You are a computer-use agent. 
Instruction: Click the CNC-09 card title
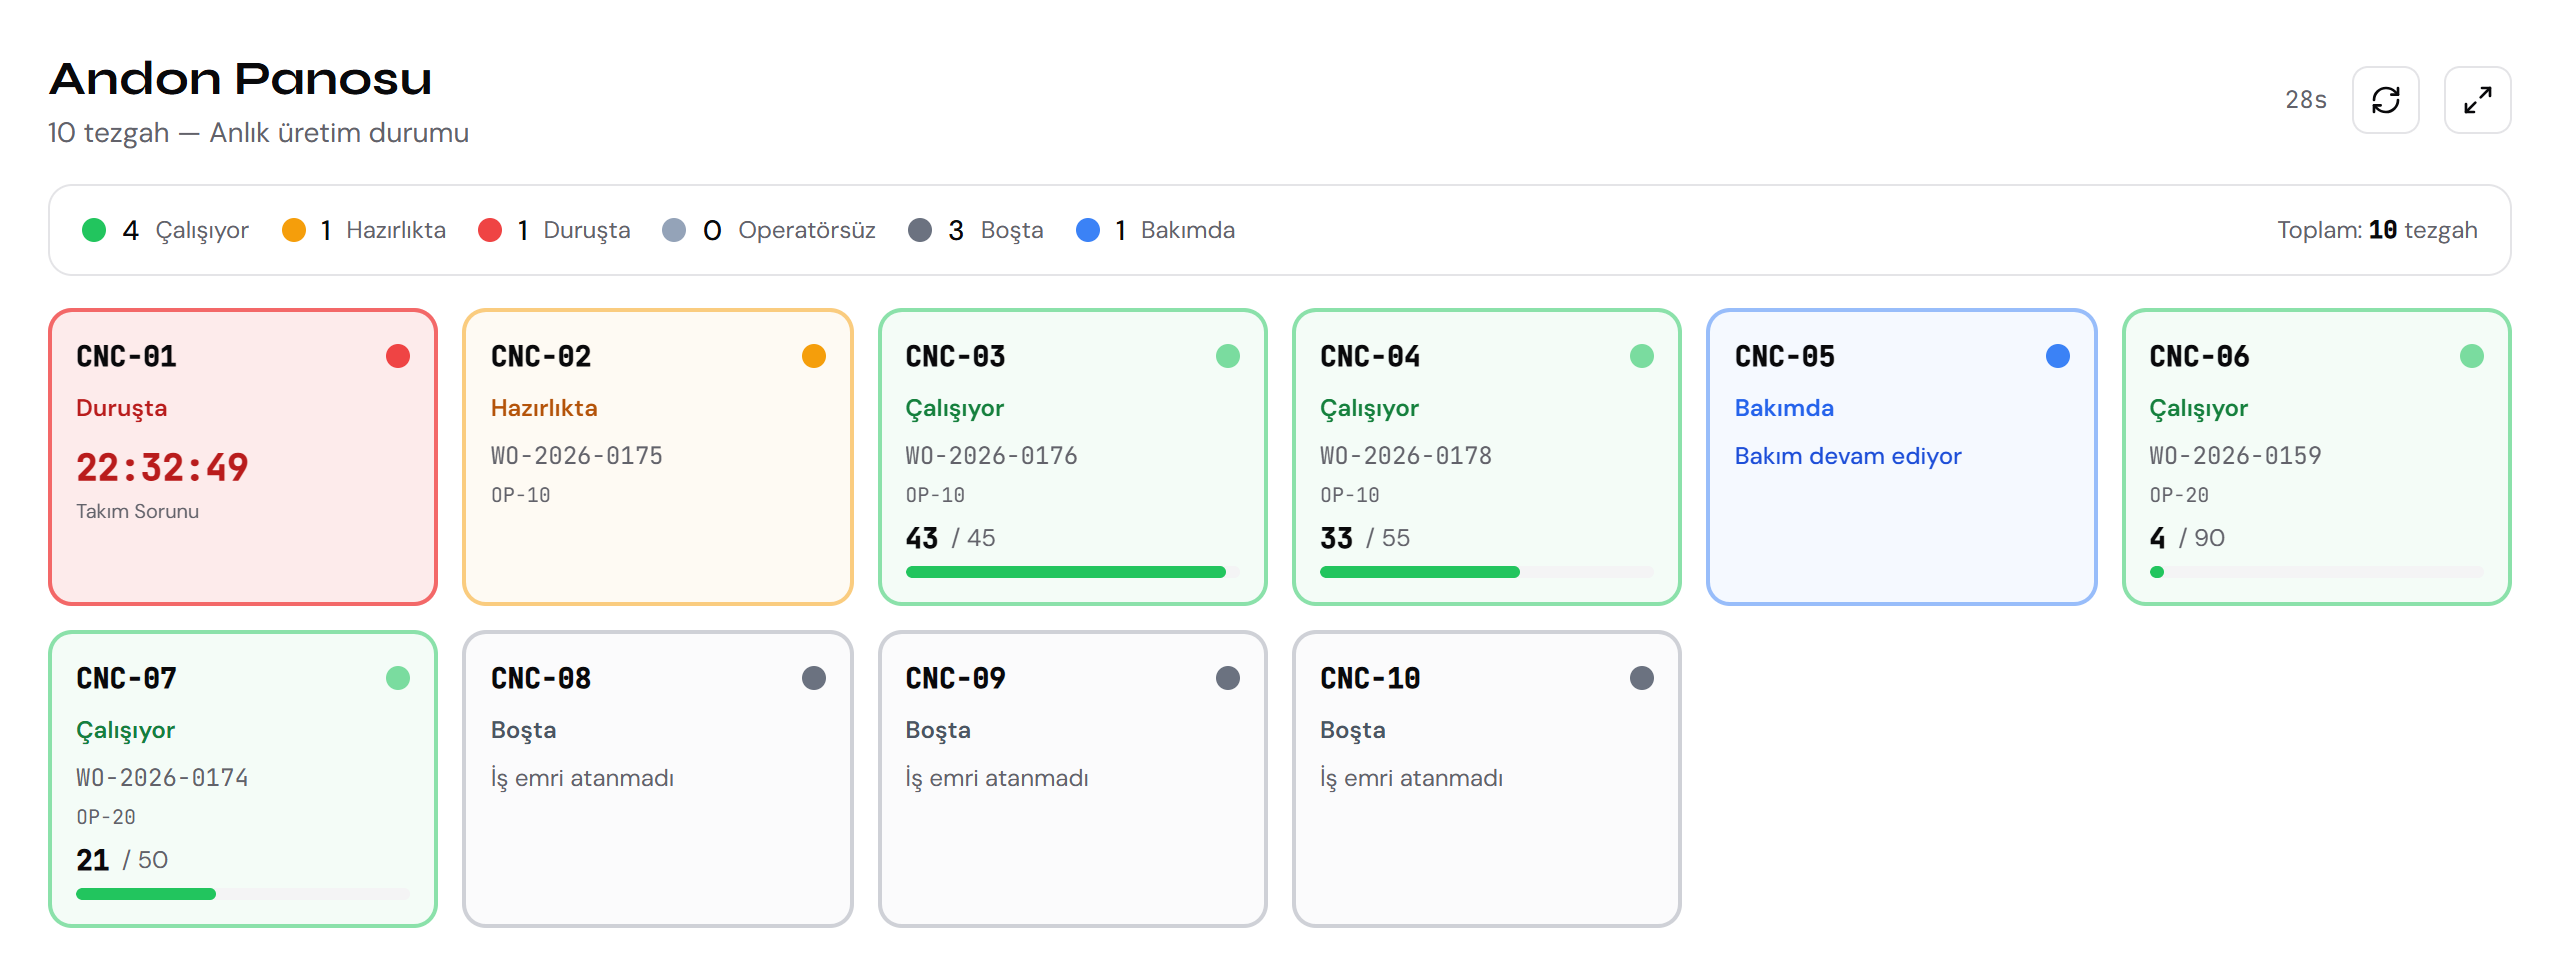point(956,678)
